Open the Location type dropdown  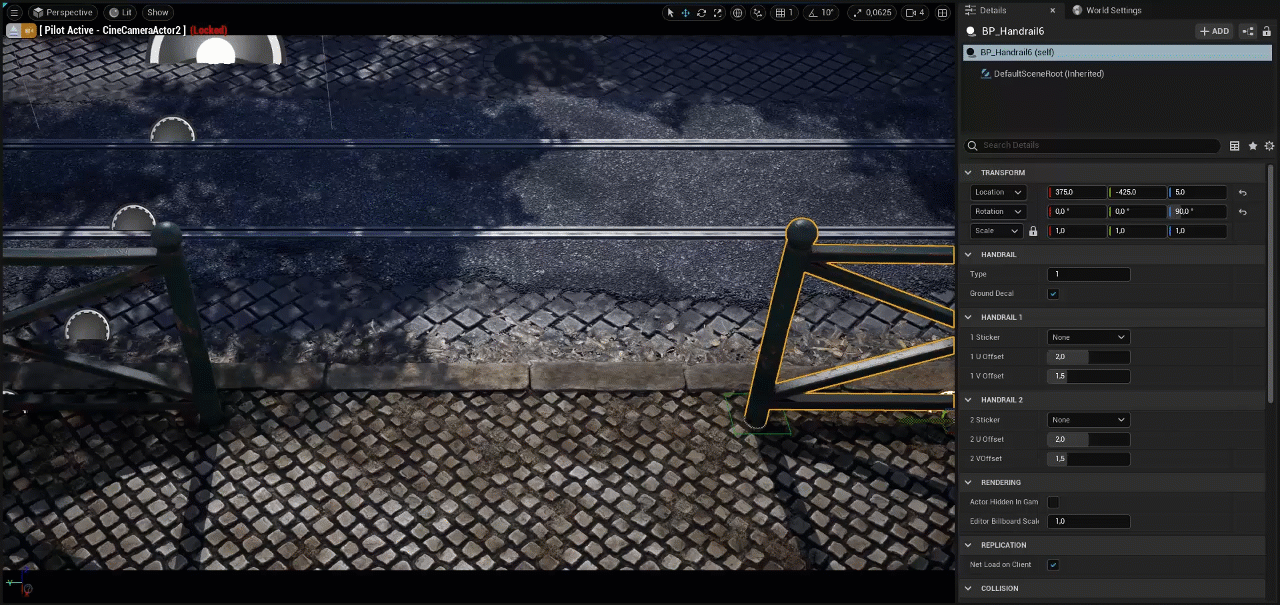click(998, 192)
